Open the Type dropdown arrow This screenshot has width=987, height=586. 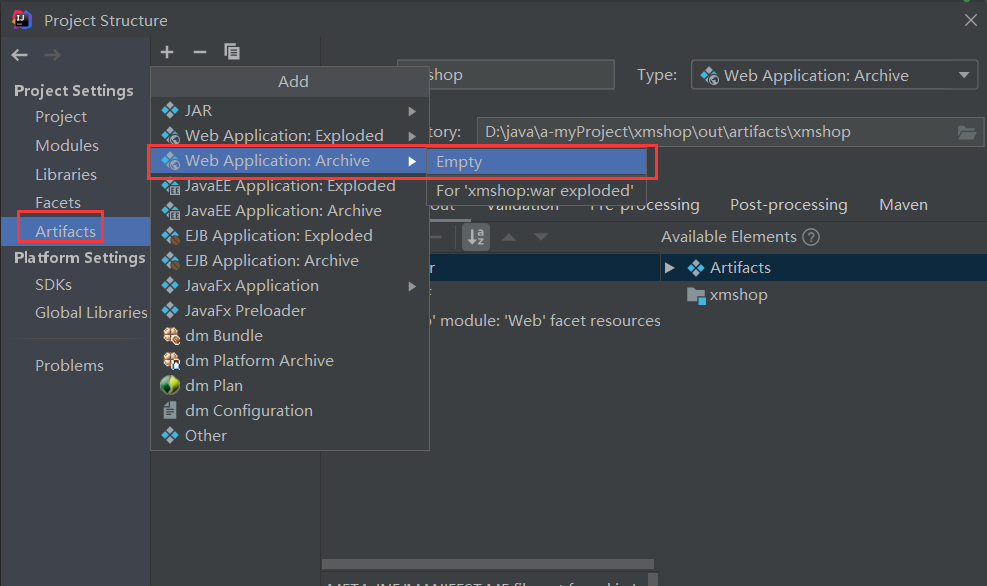(x=964, y=75)
